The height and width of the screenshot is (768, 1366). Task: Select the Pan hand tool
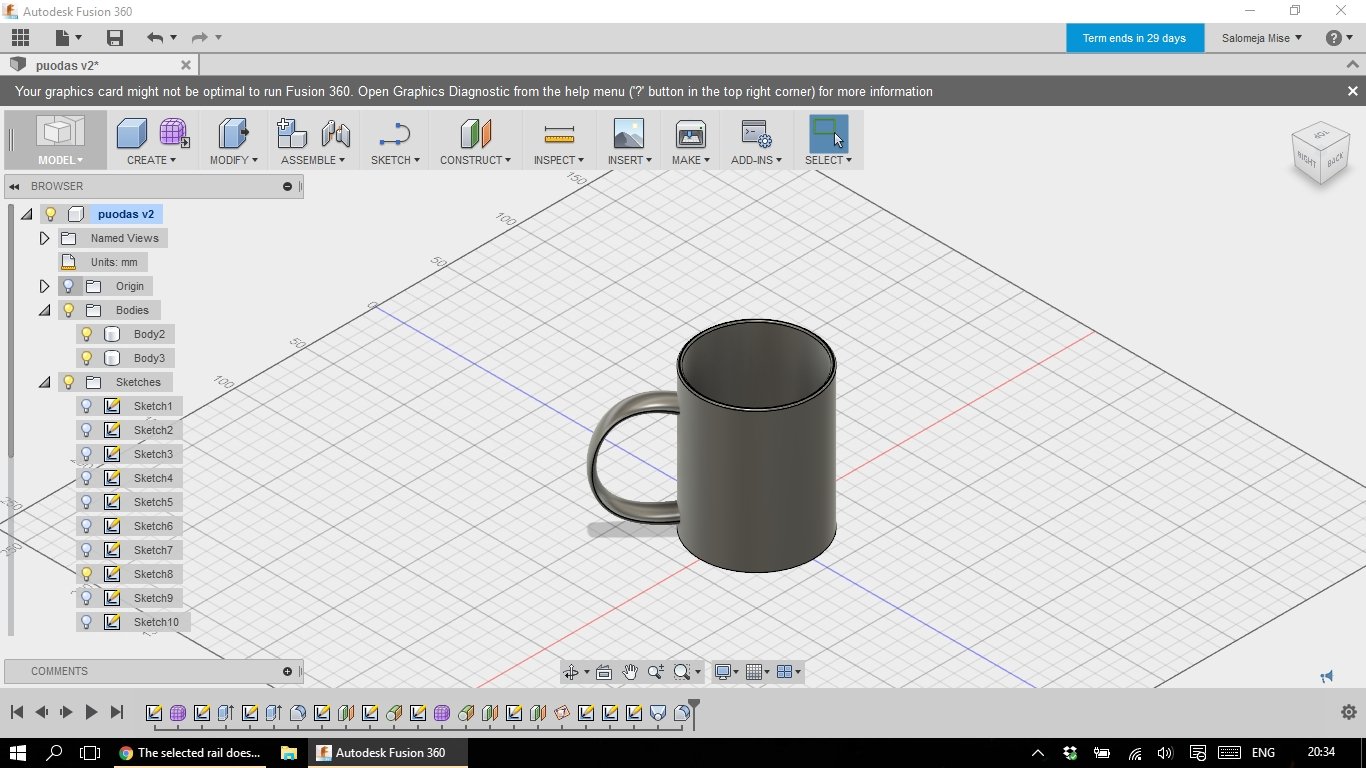pos(630,672)
